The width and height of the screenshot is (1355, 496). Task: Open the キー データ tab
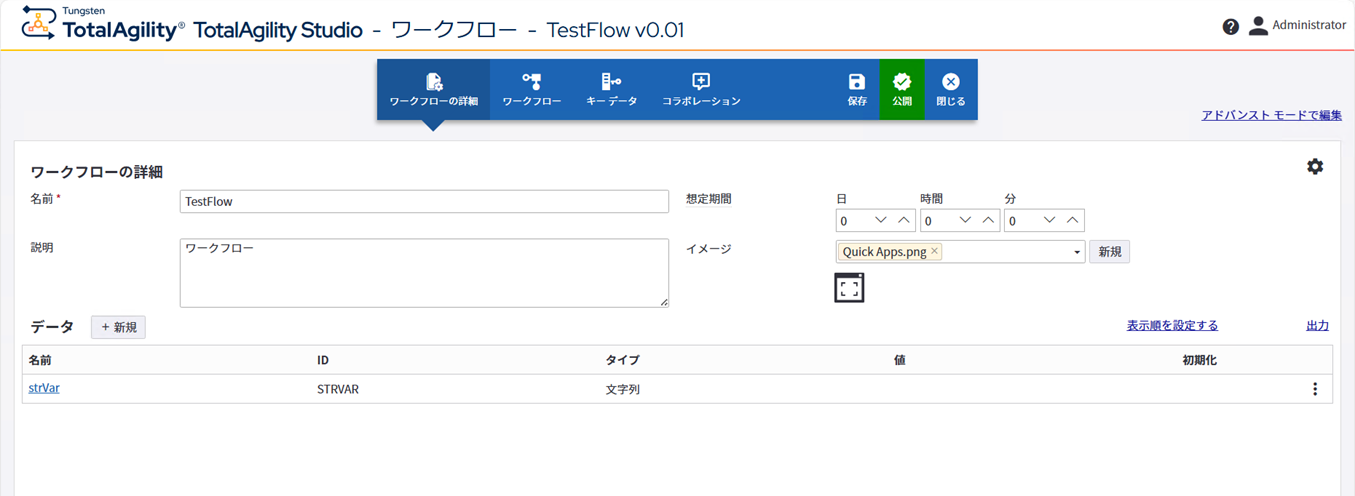click(x=611, y=90)
